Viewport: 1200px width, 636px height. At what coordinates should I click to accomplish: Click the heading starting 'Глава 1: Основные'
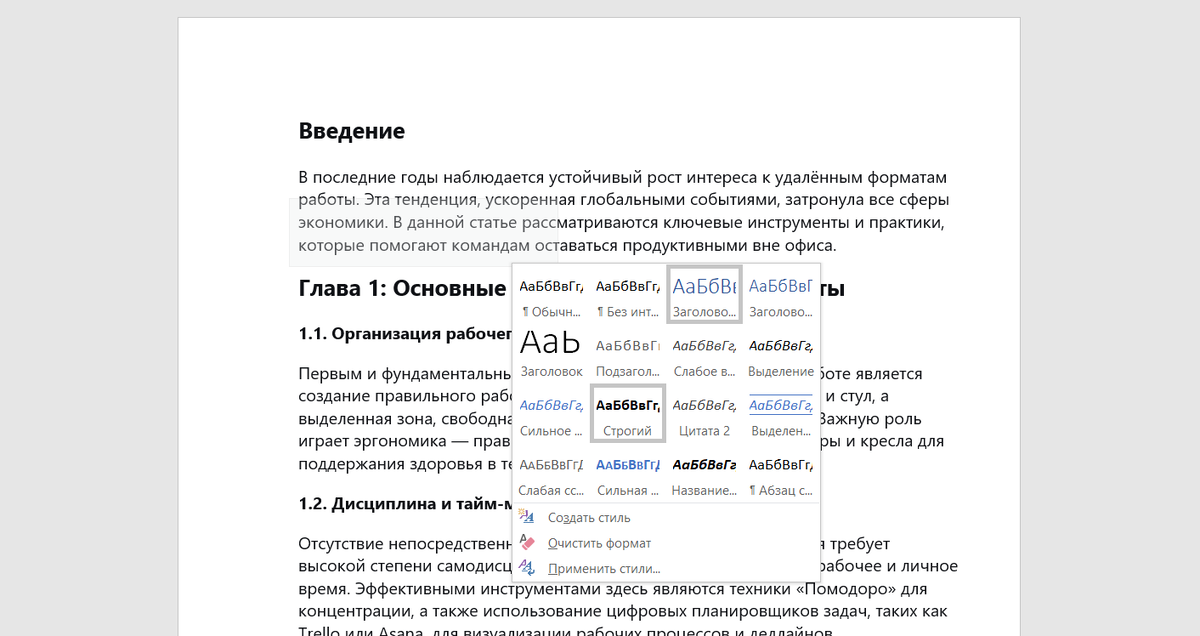point(402,289)
